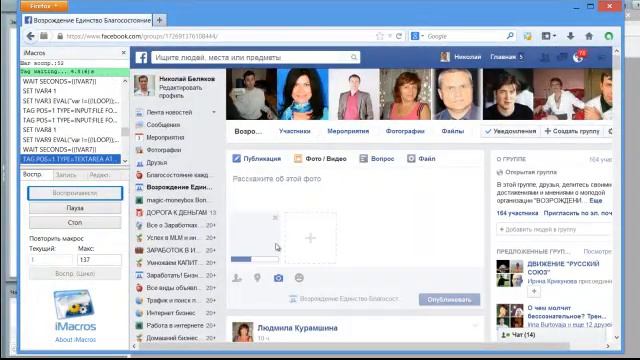Open notifications globe icon with red badge
Screen dimensions: 640x360
pyautogui.click(x=579, y=57)
